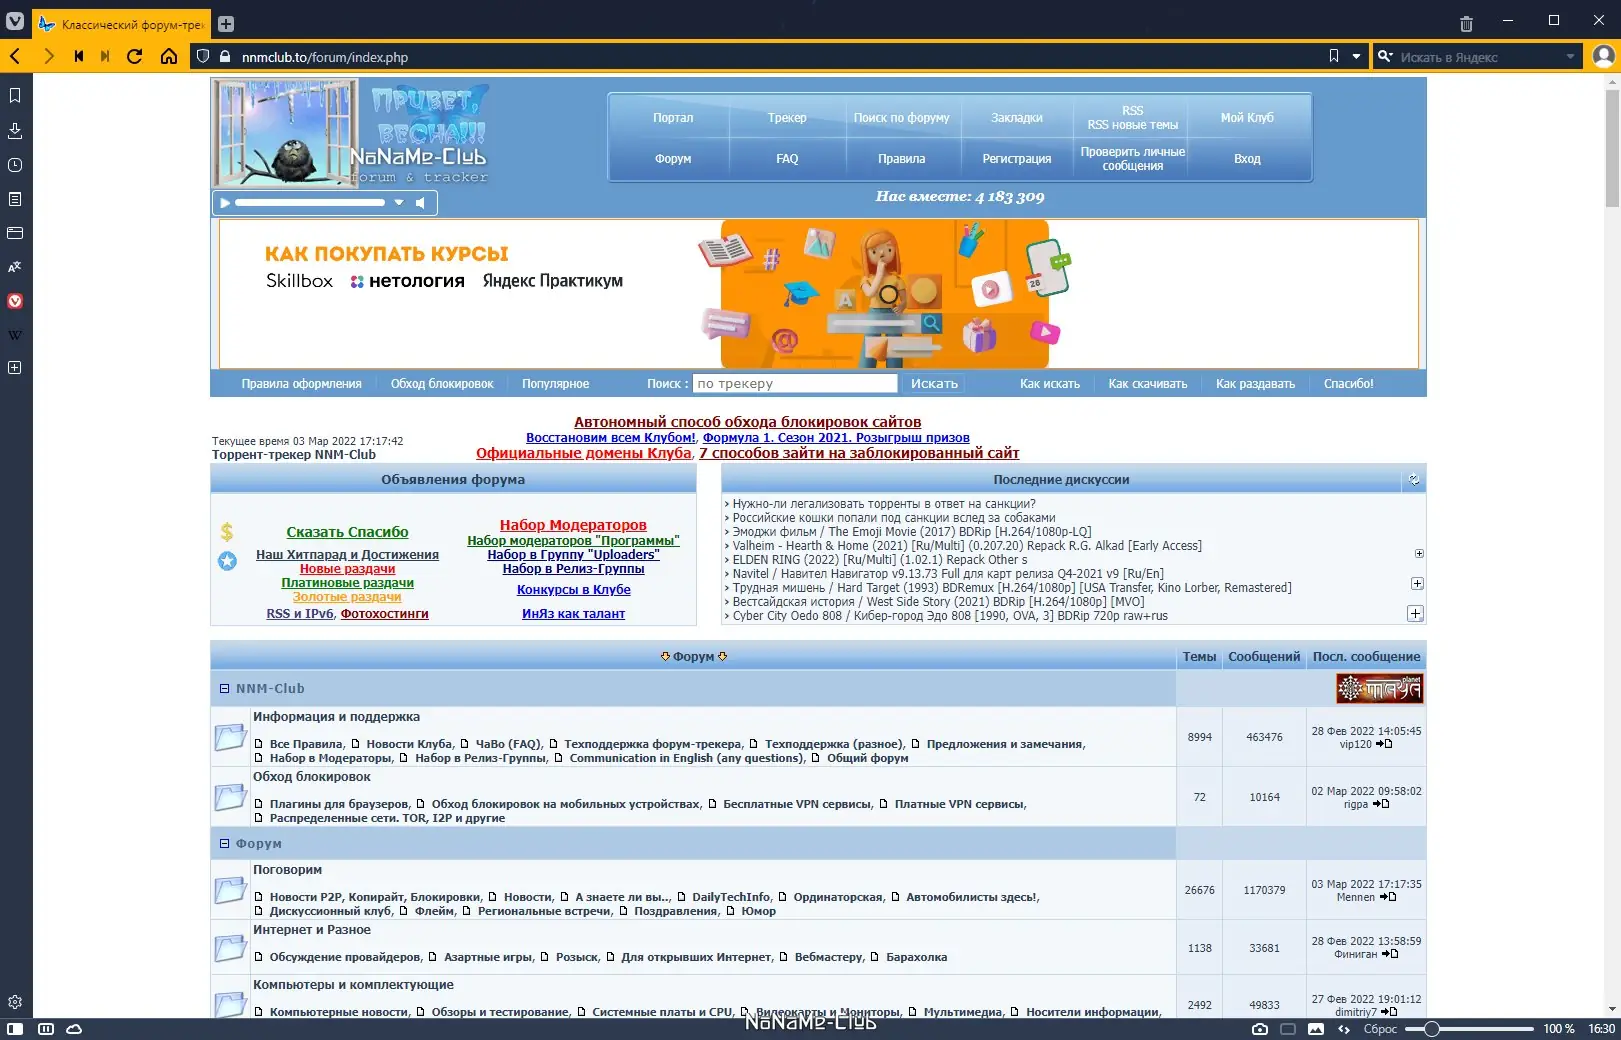Viewport: 1621px width, 1040px height.
Task: Open the Набор Модераторов announcement
Action: point(573,525)
